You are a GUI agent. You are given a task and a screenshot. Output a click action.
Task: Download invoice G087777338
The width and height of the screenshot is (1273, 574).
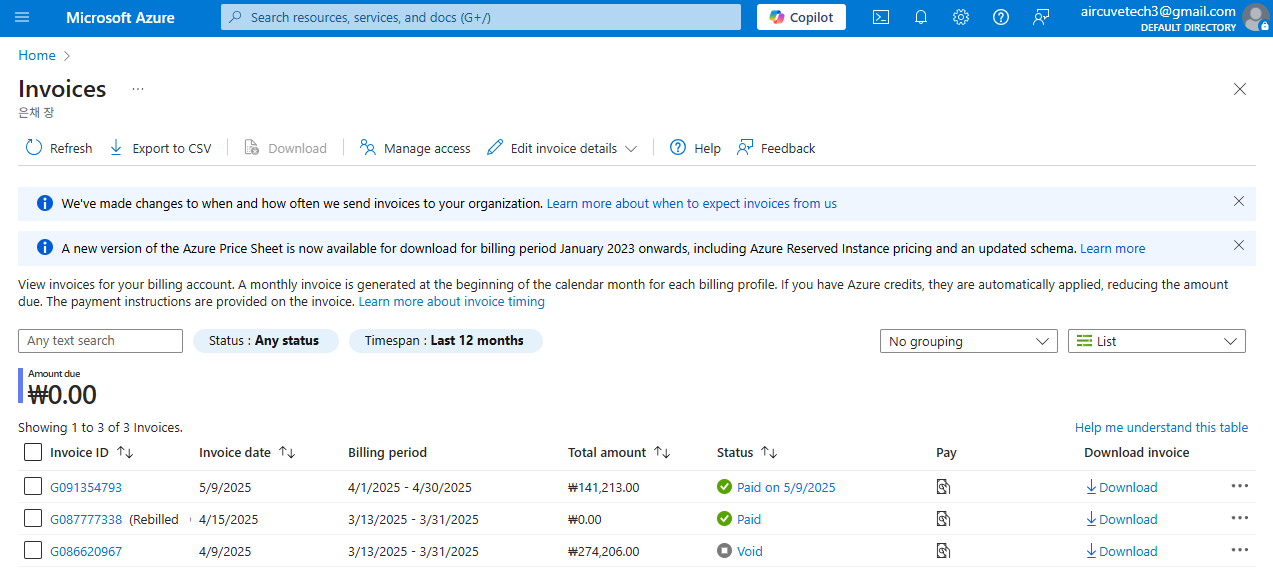pyautogui.click(x=1121, y=520)
